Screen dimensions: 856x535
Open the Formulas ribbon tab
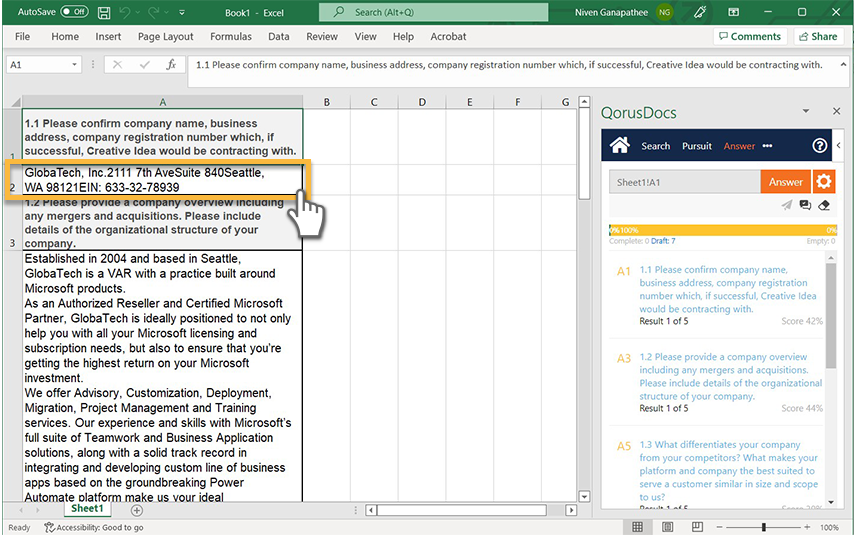tap(231, 37)
